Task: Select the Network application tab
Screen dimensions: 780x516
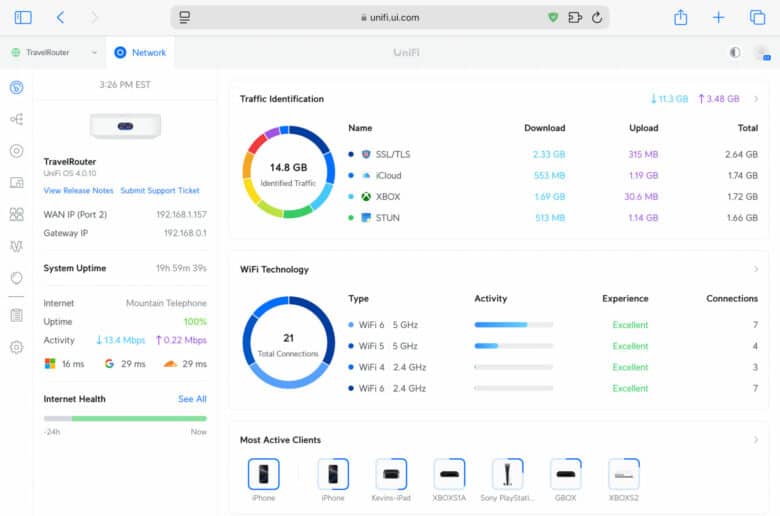Action: pyautogui.click(x=140, y=52)
